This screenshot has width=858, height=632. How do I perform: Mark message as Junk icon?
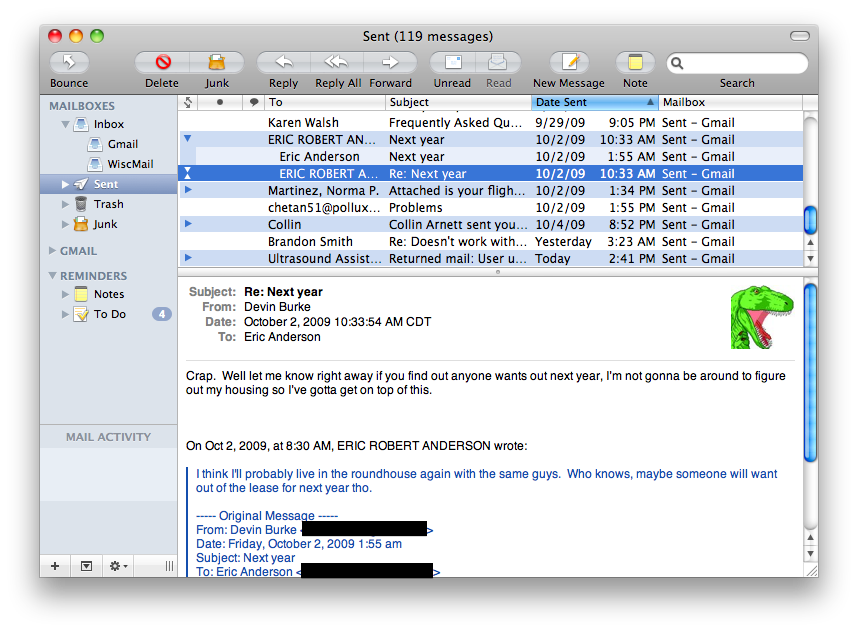(217, 62)
